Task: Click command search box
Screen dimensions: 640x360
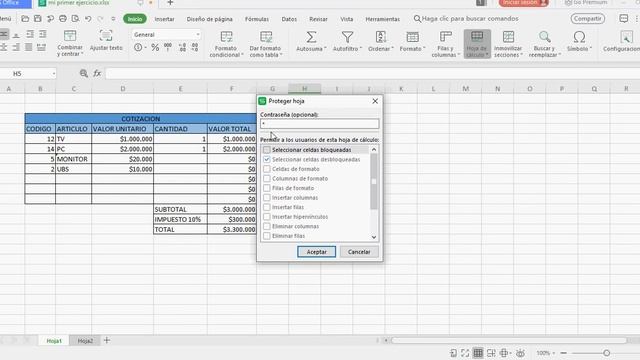Action: [466, 19]
